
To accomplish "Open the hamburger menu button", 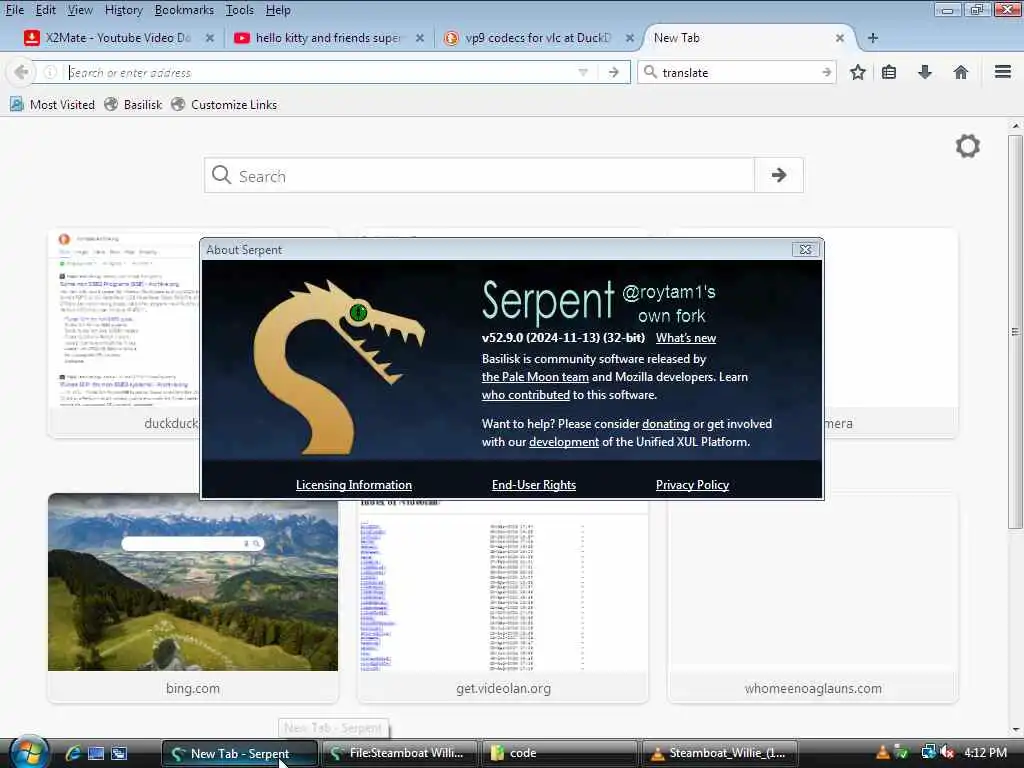I will 1003,72.
